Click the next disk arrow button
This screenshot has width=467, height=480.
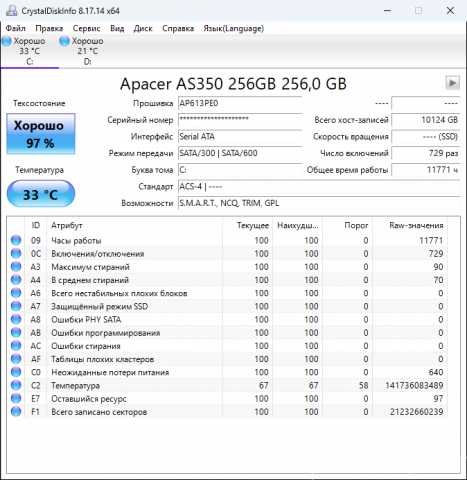[x=452, y=83]
